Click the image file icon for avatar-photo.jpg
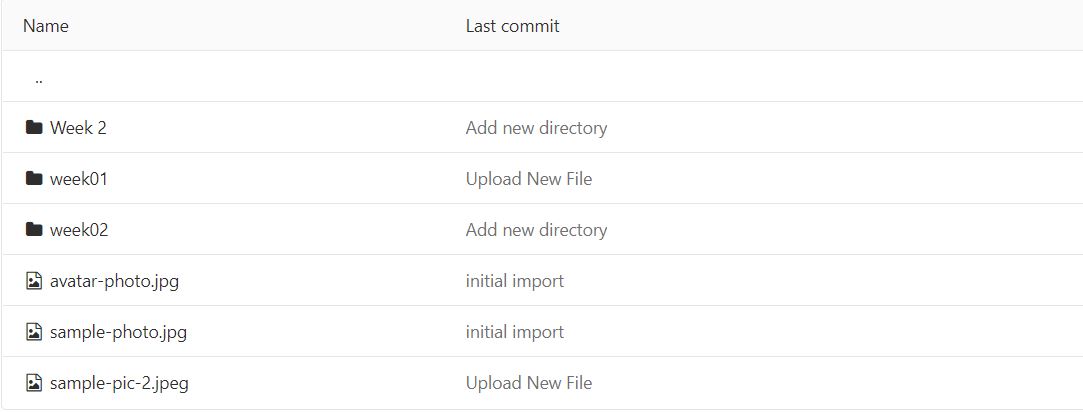This screenshot has height=412, width=1083. [34, 281]
